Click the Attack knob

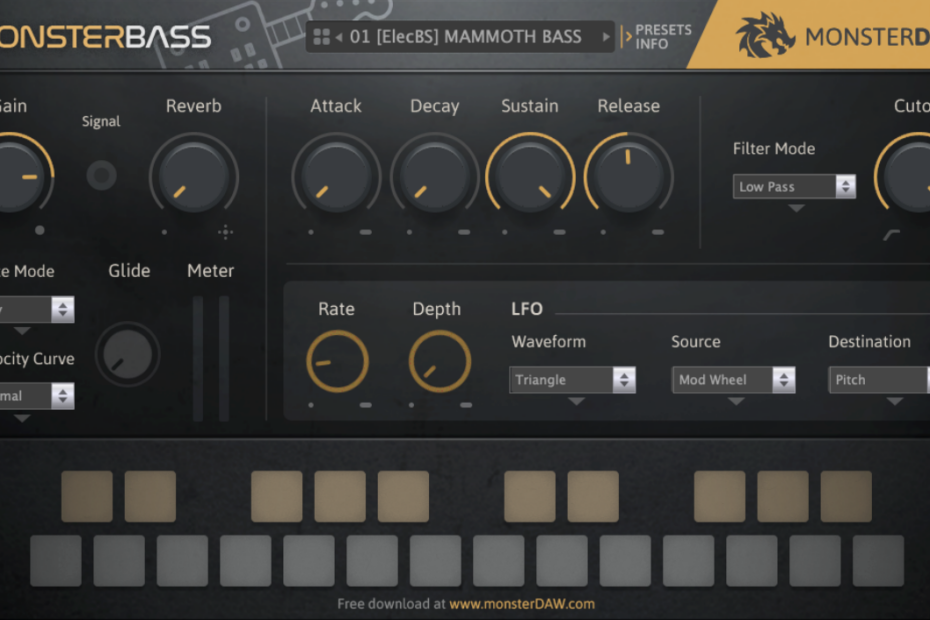336,176
